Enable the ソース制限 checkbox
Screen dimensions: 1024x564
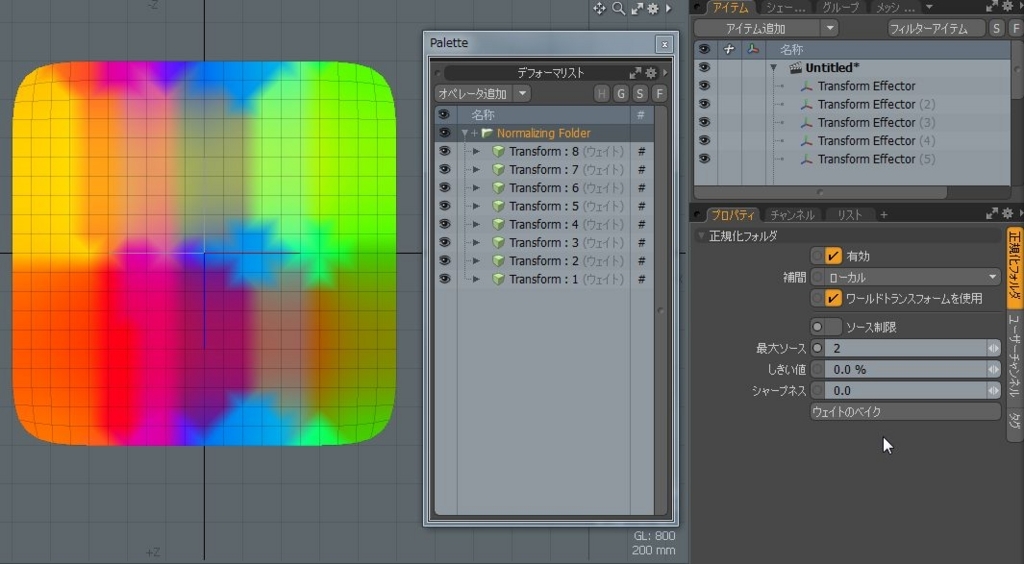coord(833,327)
